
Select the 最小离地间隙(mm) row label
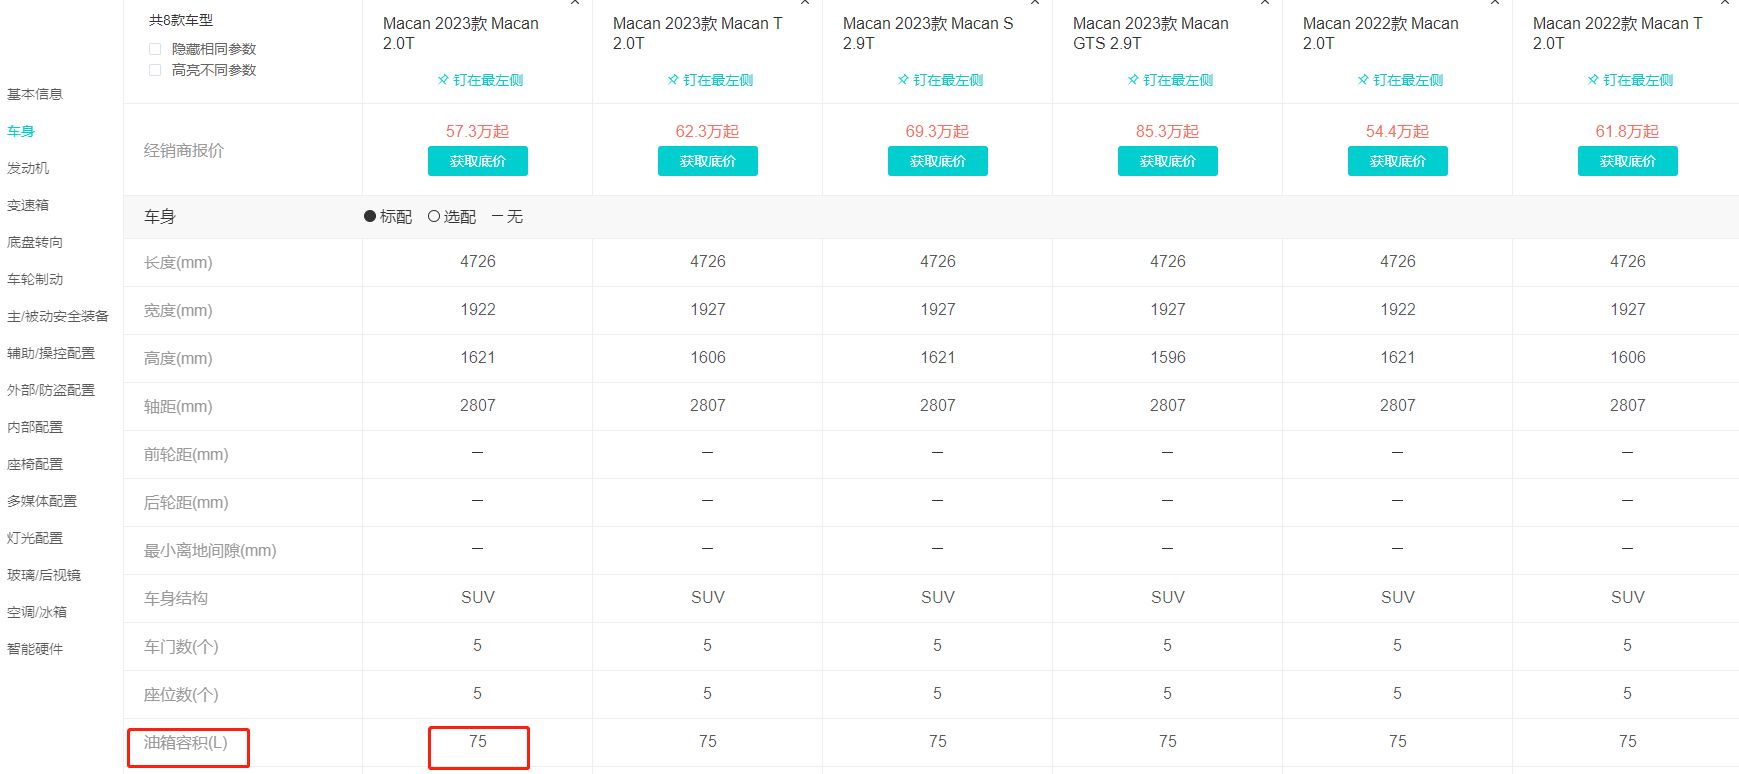[x=210, y=551]
